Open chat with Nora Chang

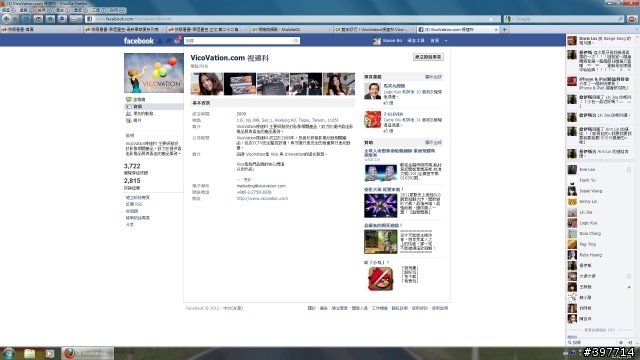(599, 233)
